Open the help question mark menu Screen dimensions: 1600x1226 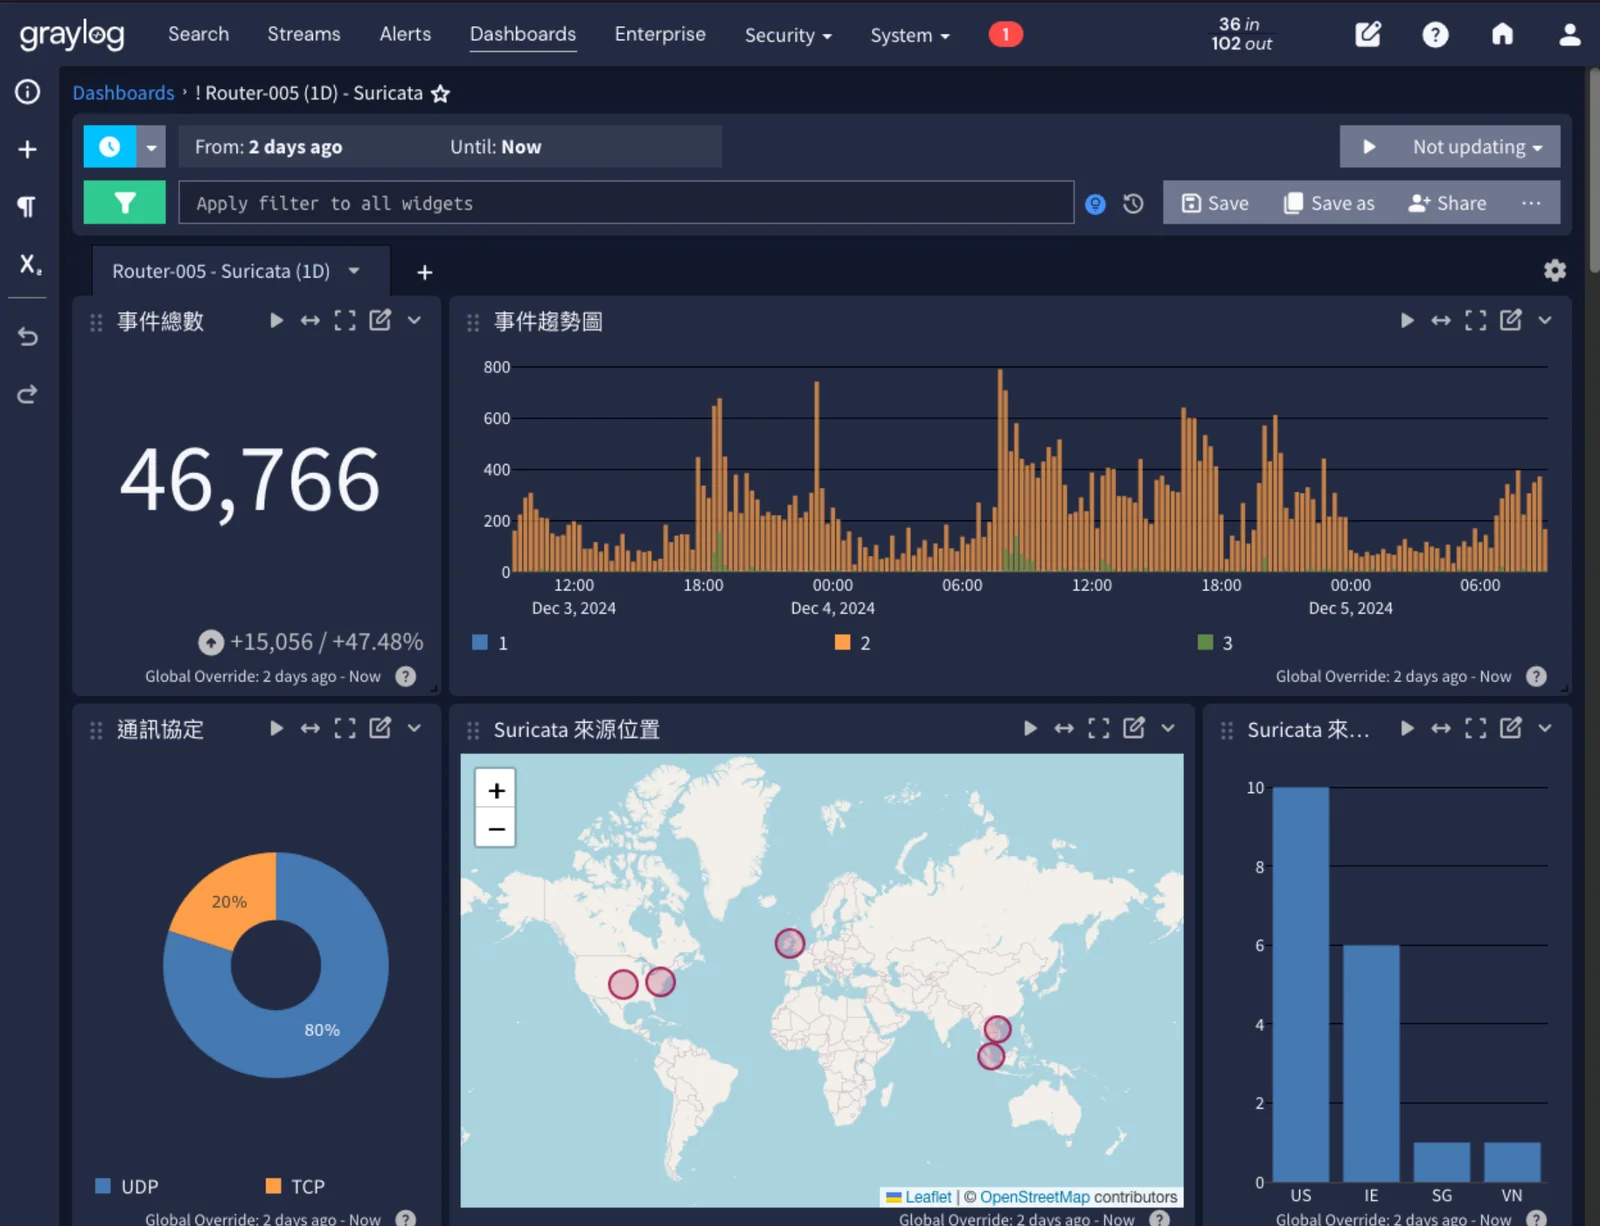point(1435,35)
